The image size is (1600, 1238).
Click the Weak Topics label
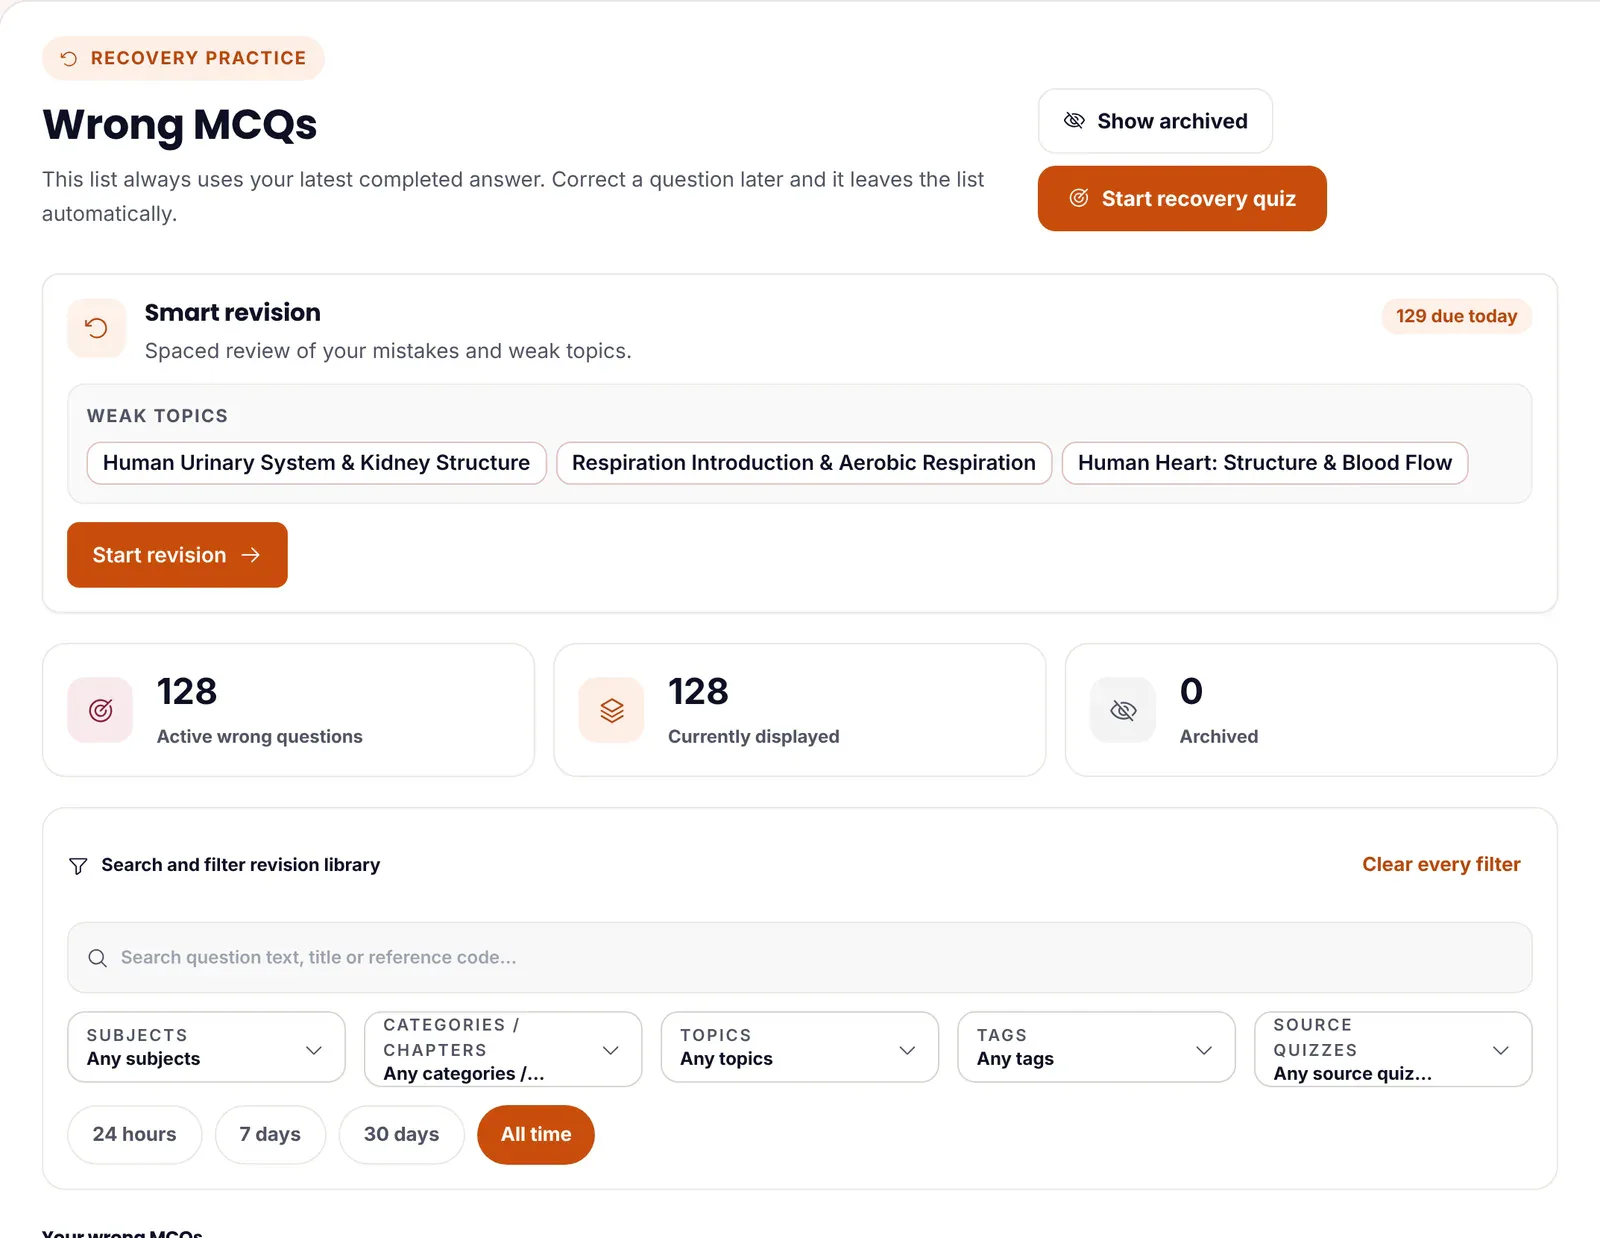tap(157, 416)
